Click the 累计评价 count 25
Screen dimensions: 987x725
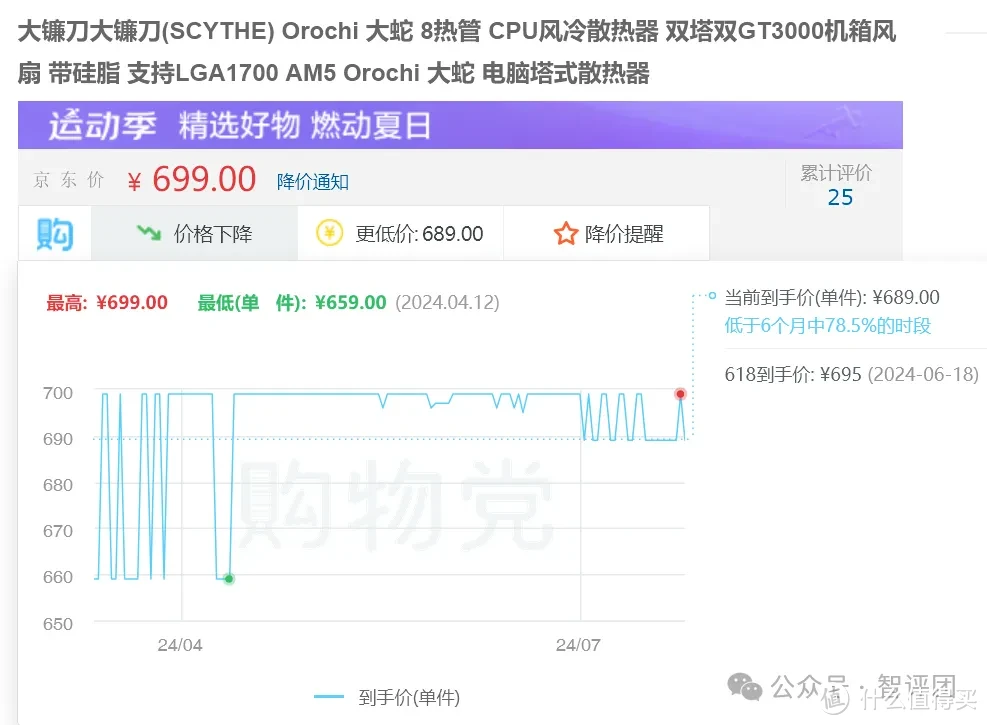coord(840,197)
